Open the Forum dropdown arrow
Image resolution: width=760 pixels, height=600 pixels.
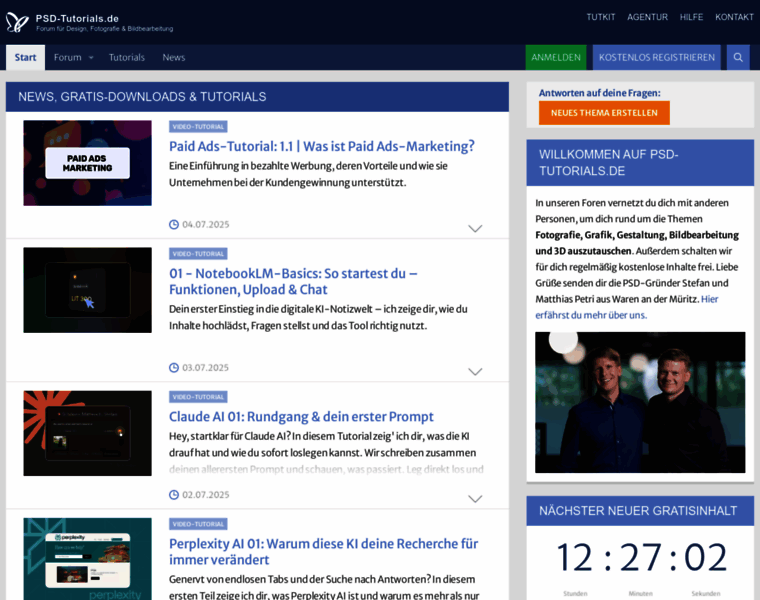[91, 57]
